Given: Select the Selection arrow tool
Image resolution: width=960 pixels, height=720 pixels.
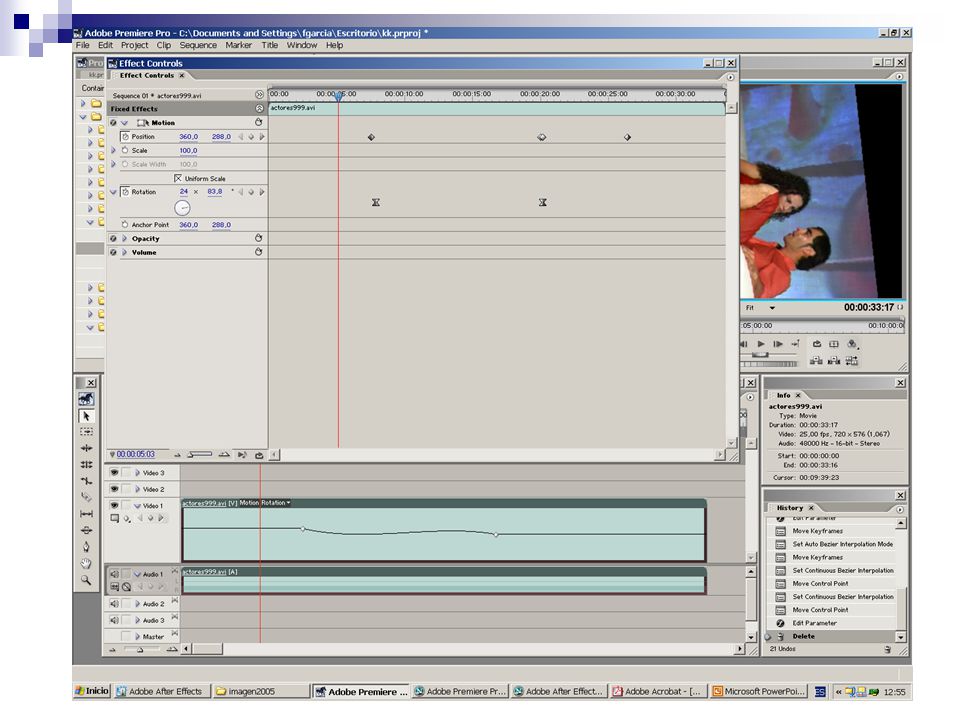Looking at the screenshot, I should point(86,416).
